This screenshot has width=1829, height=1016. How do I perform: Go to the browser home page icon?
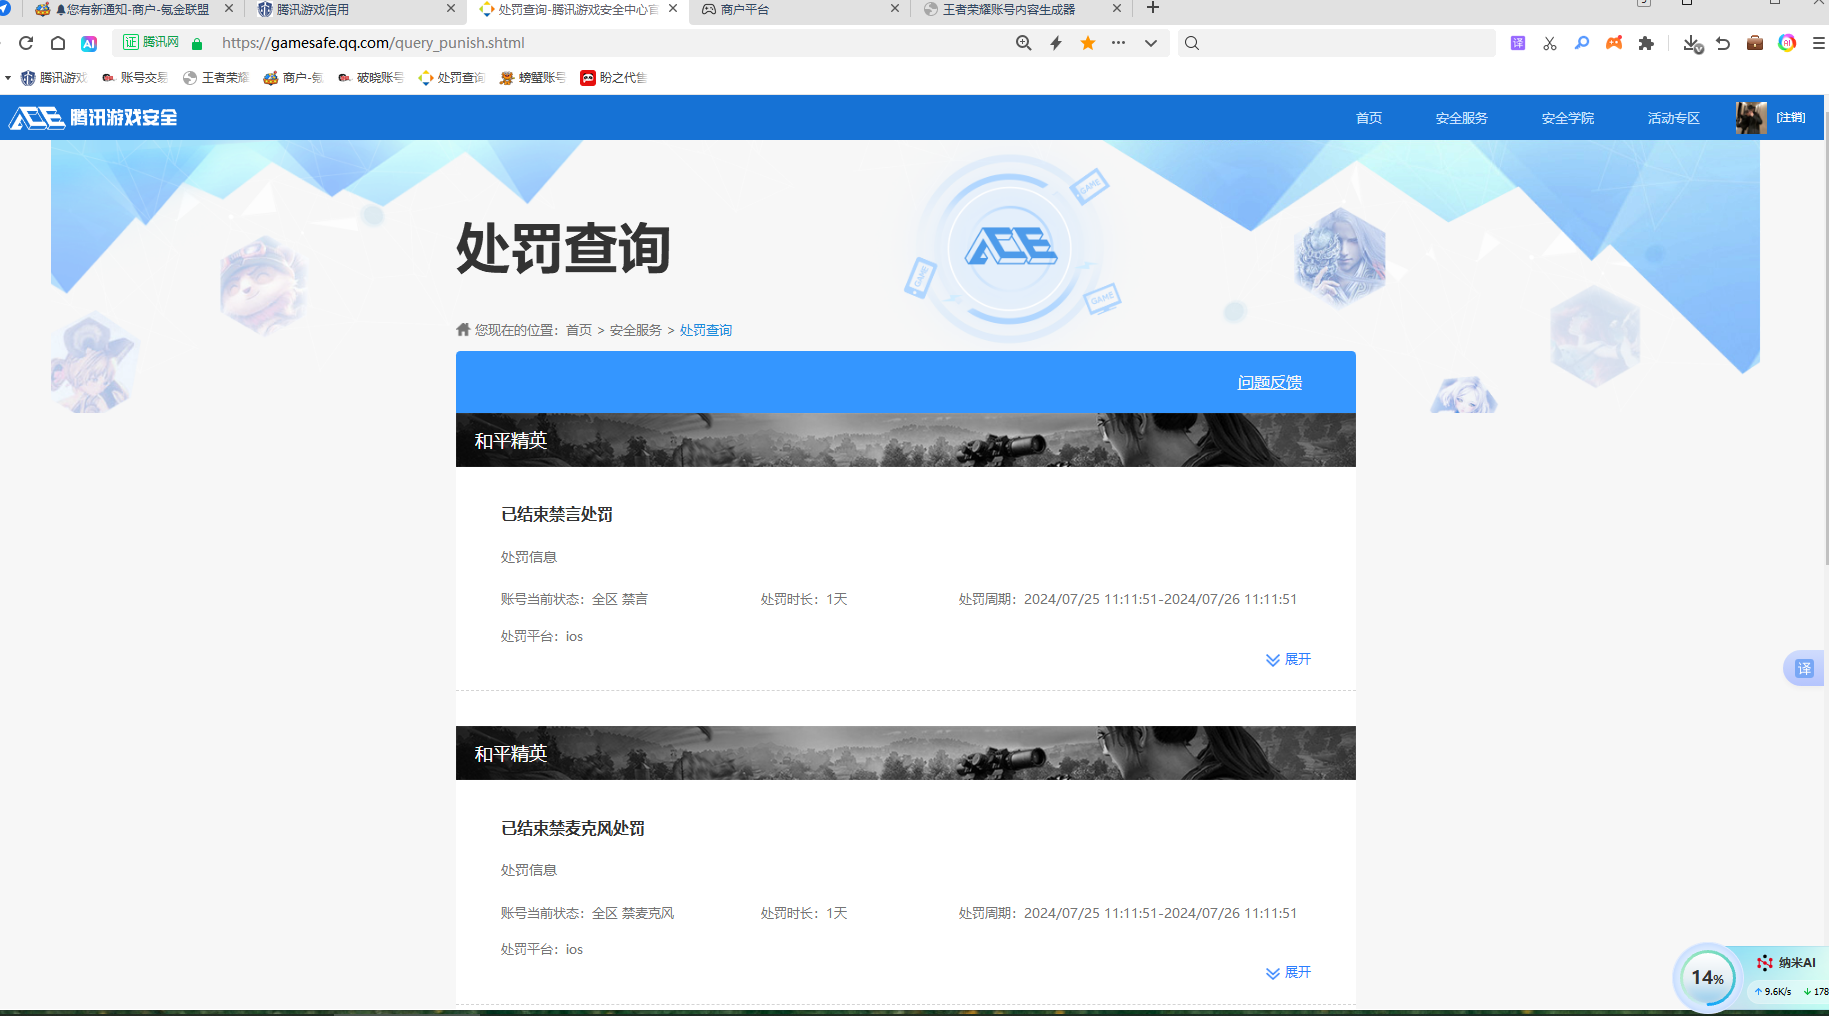coord(58,43)
